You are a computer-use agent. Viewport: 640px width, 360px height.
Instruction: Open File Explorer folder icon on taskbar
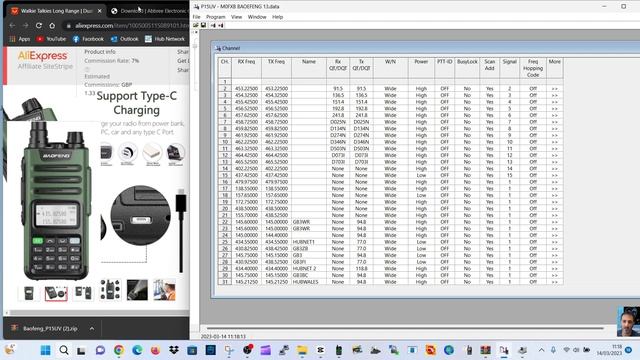[x=302, y=350]
